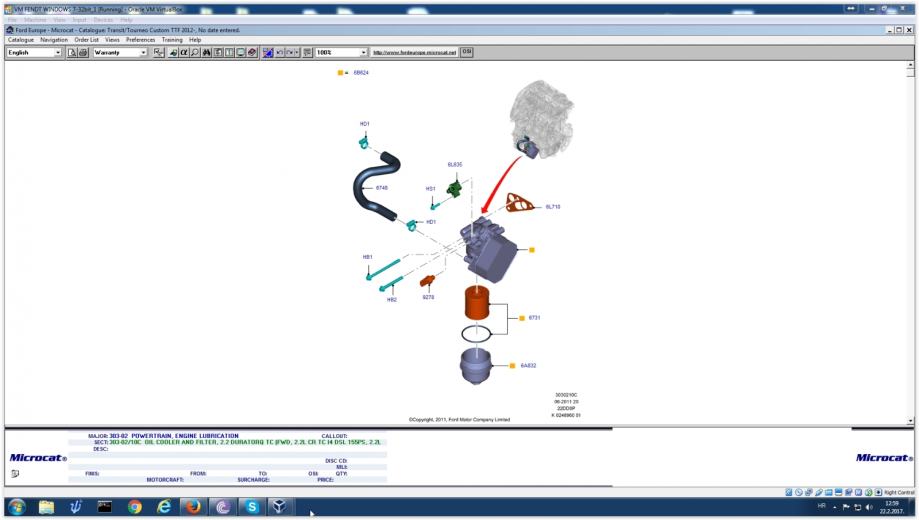Open VirtualBox Machine menu
Image resolution: width=919 pixels, height=520 pixels.
pos(35,20)
